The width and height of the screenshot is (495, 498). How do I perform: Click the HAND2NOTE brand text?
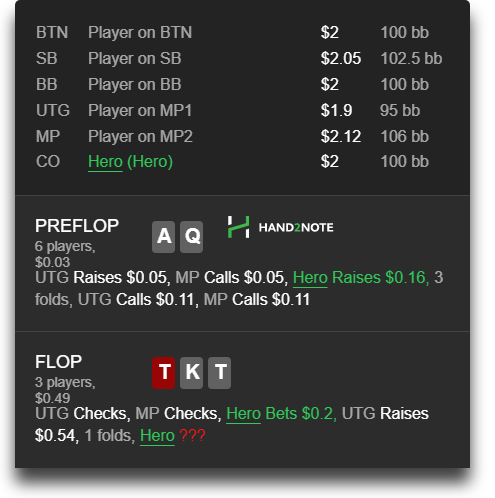[296, 228]
